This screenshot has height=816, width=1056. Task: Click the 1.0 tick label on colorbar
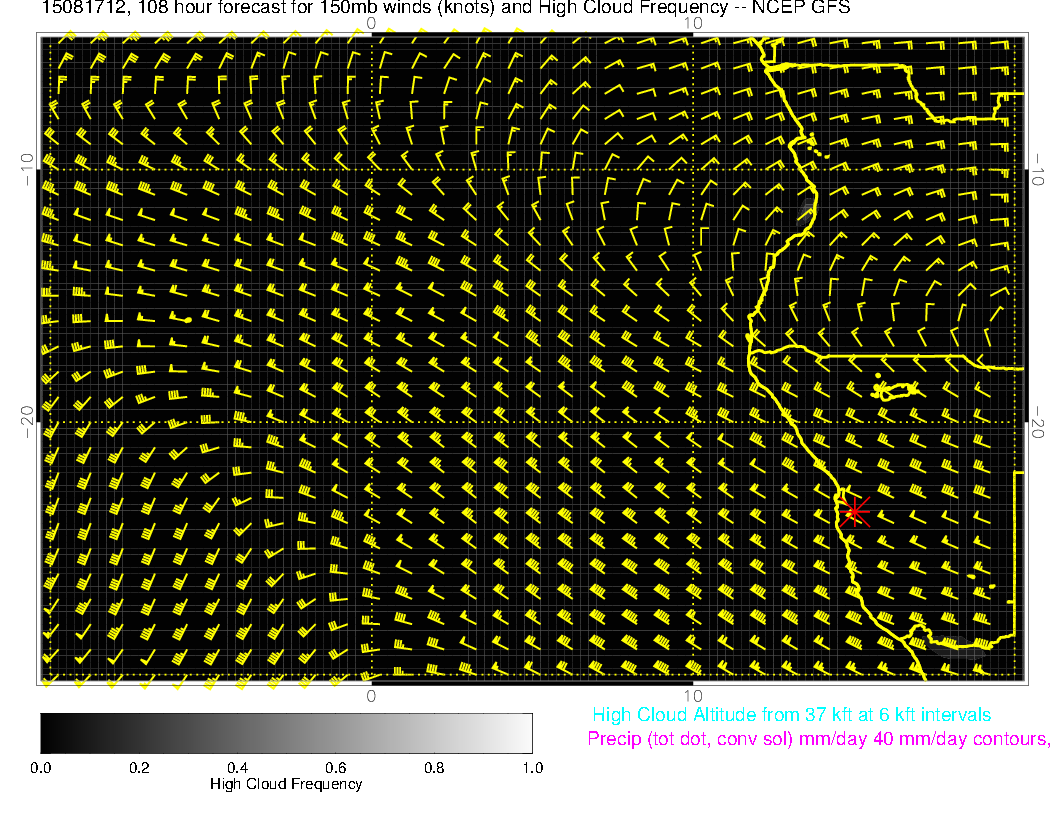pyautogui.click(x=532, y=768)
